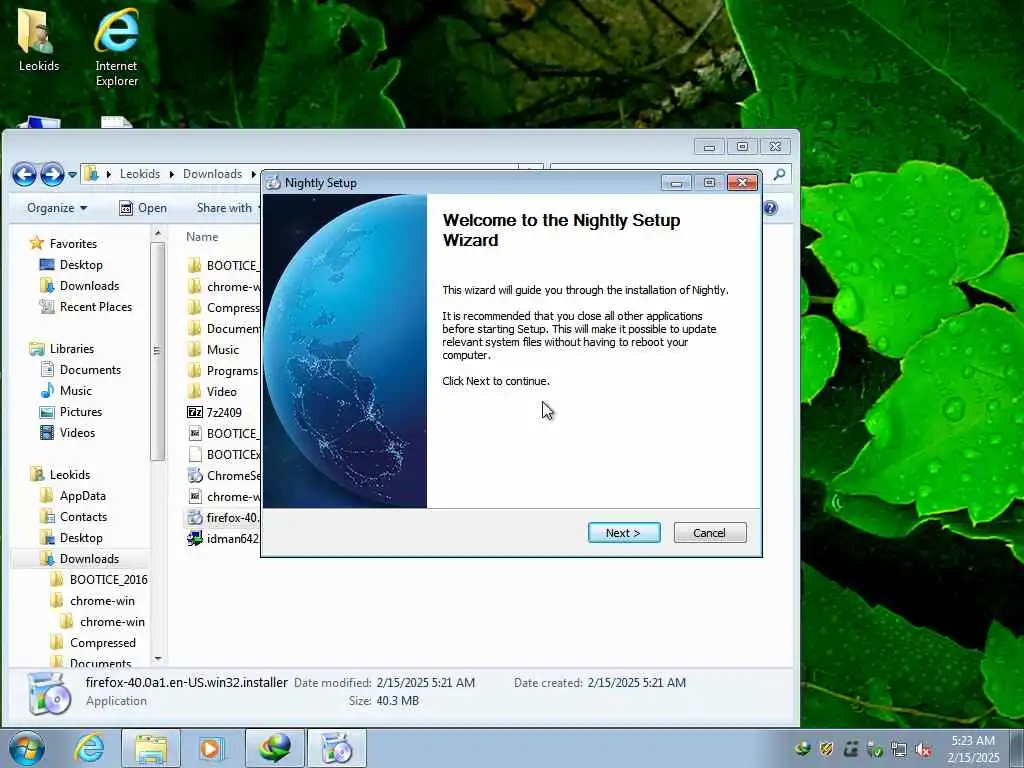Click the navigation pane scroll down arrow
This screenshot has width=1024, height=768.
tap(157, 659)
